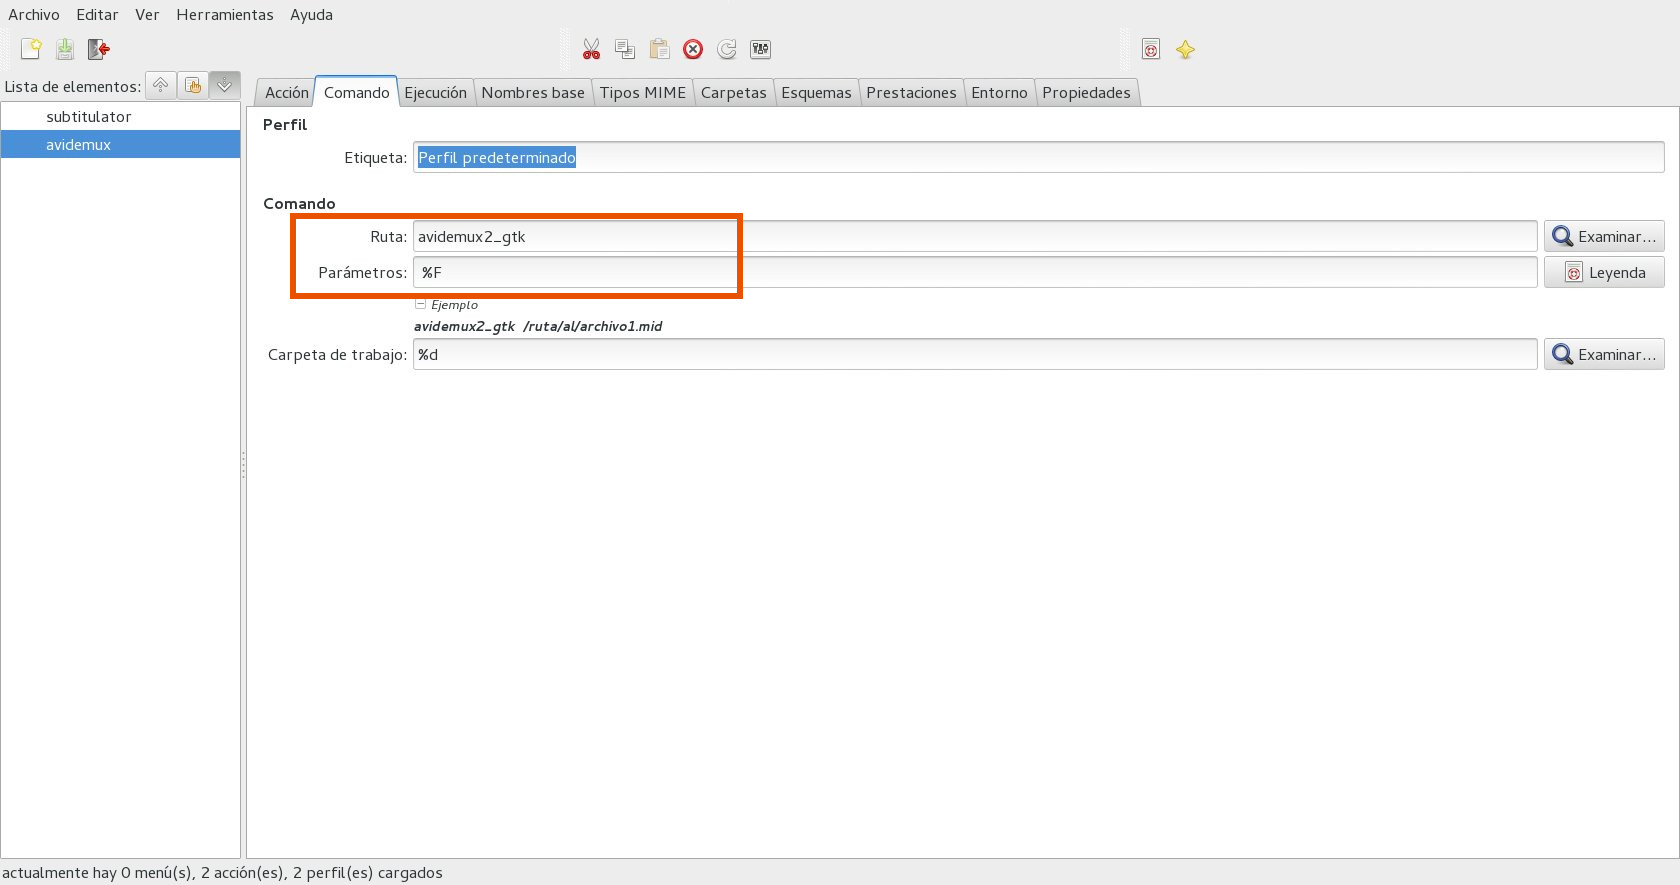Click the red delete icon

pos(693,49)
